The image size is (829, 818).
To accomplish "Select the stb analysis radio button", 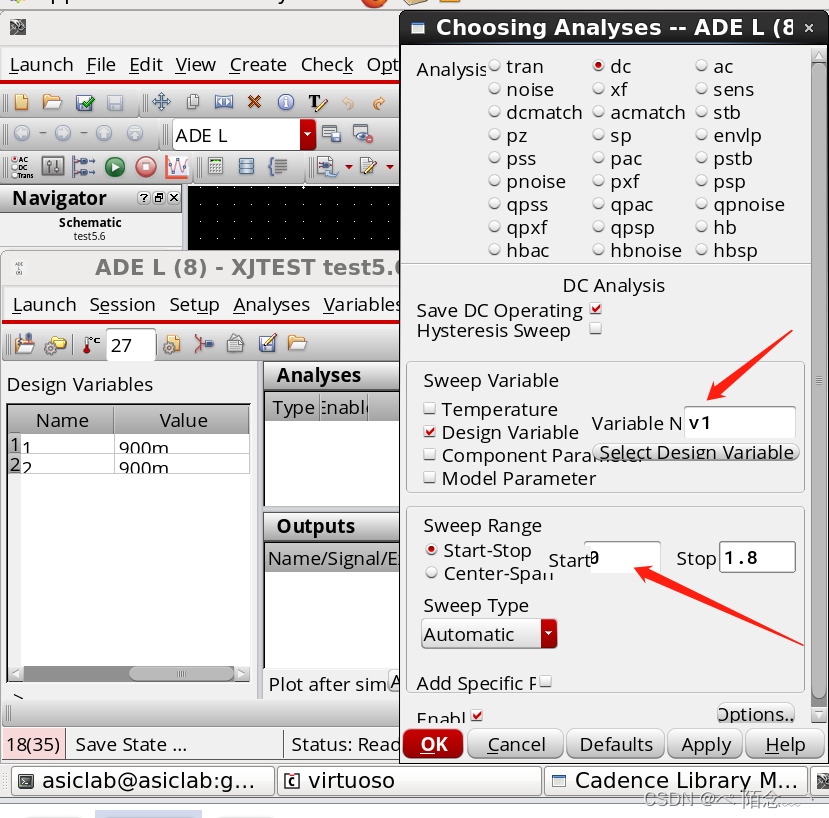I will point(701,112).
